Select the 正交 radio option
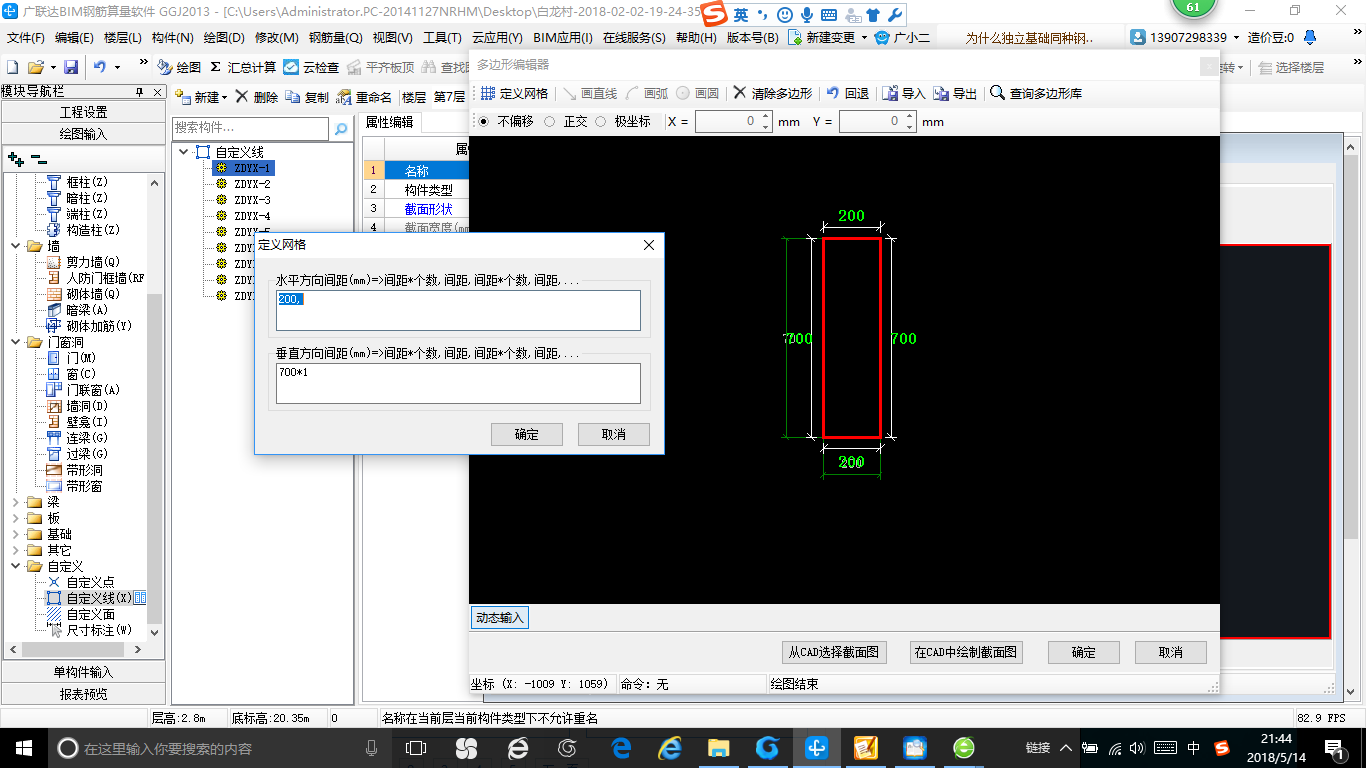This screenshot has width=1366, height=768. coord(550,121)
